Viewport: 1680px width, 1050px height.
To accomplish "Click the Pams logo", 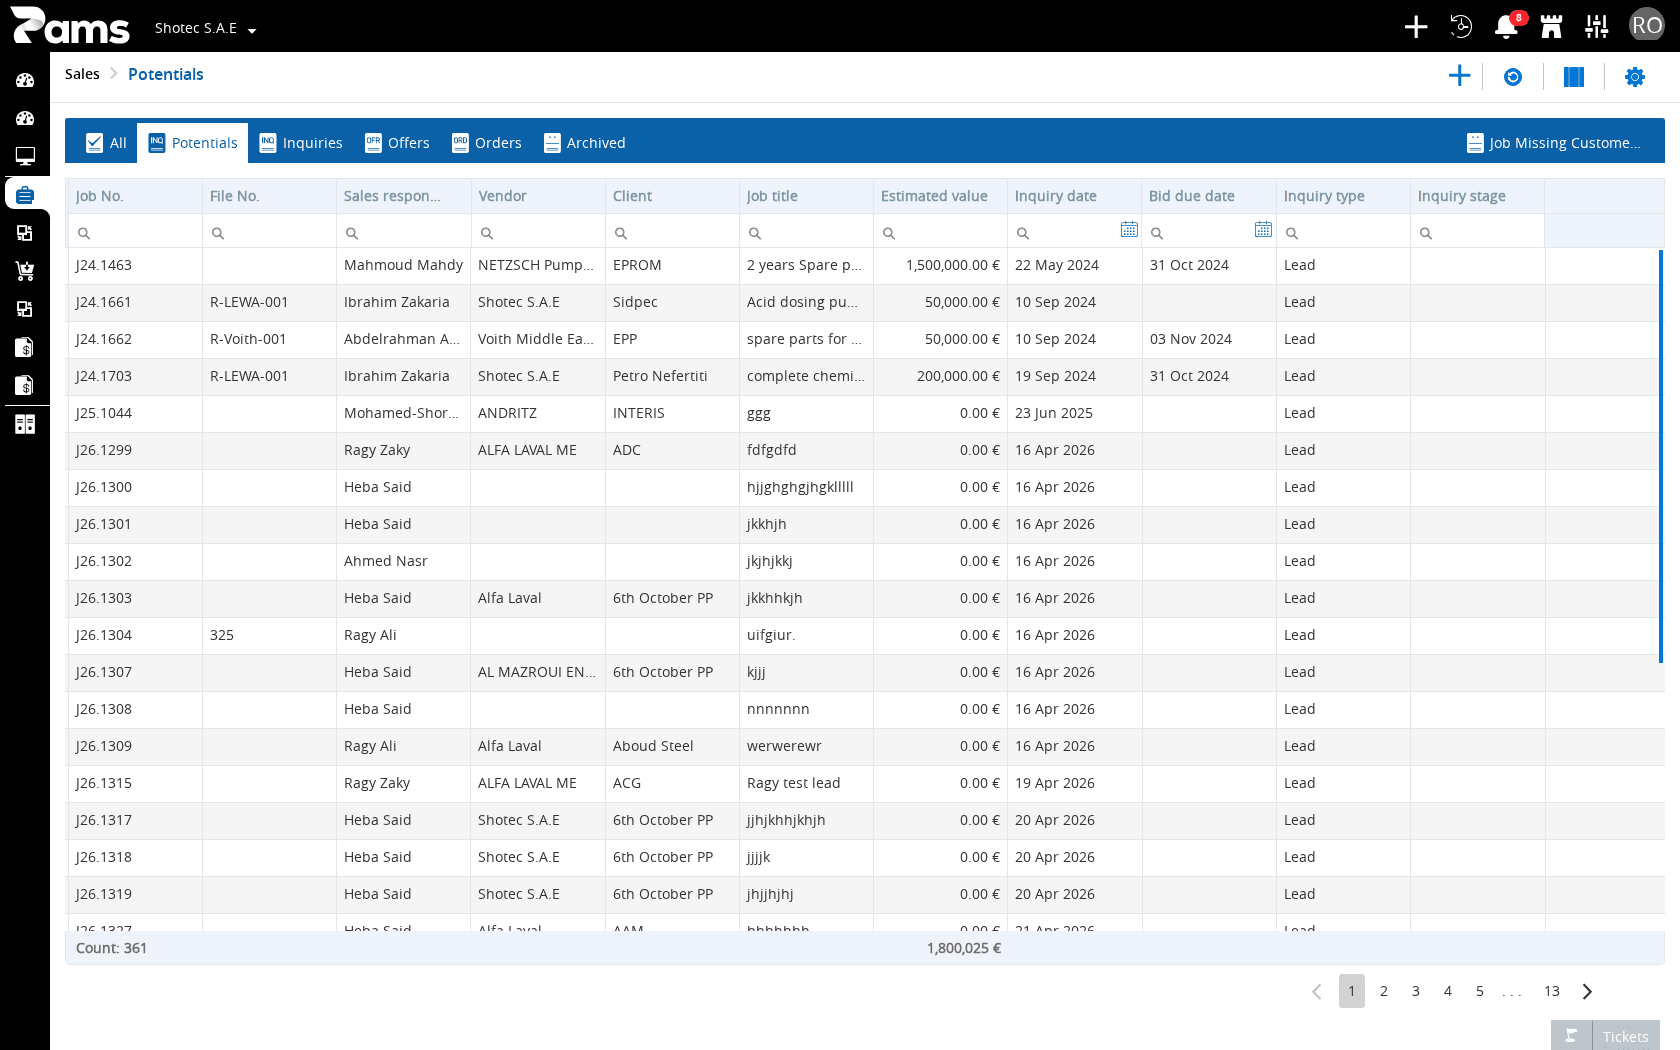I will pyautogui.click(x=70, y=26).
